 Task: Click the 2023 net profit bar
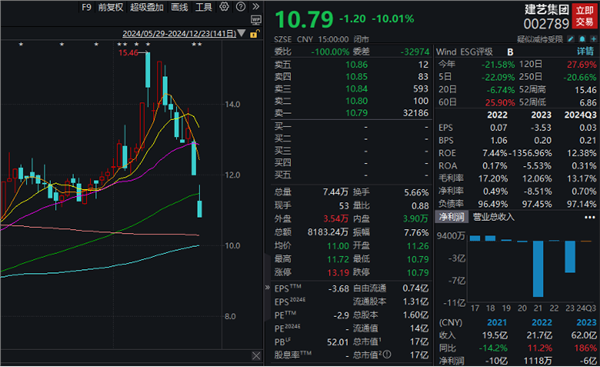pyautogui.click(x=570, y=256)
